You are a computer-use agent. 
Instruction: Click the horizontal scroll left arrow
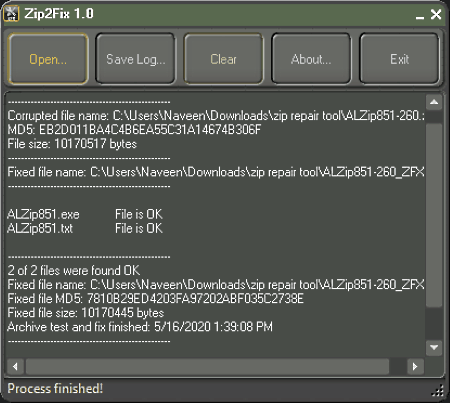click(15, 367)
